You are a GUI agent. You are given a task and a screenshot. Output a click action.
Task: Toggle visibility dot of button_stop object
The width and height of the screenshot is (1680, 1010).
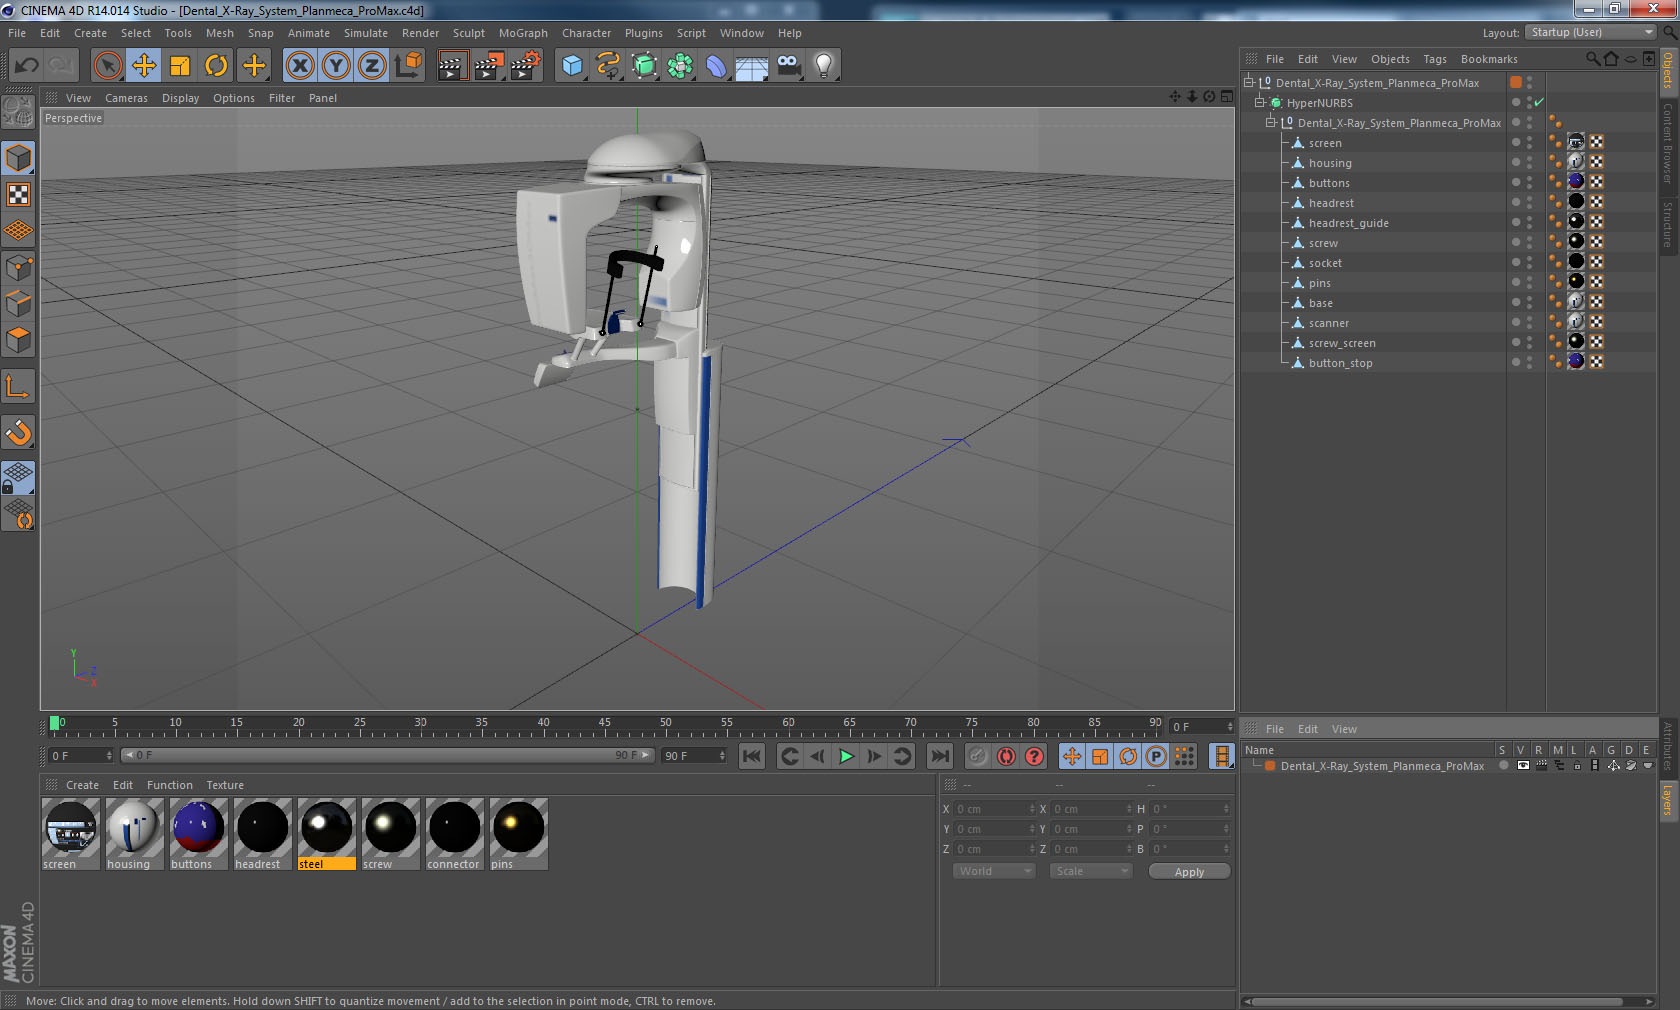click(1516, 362)
